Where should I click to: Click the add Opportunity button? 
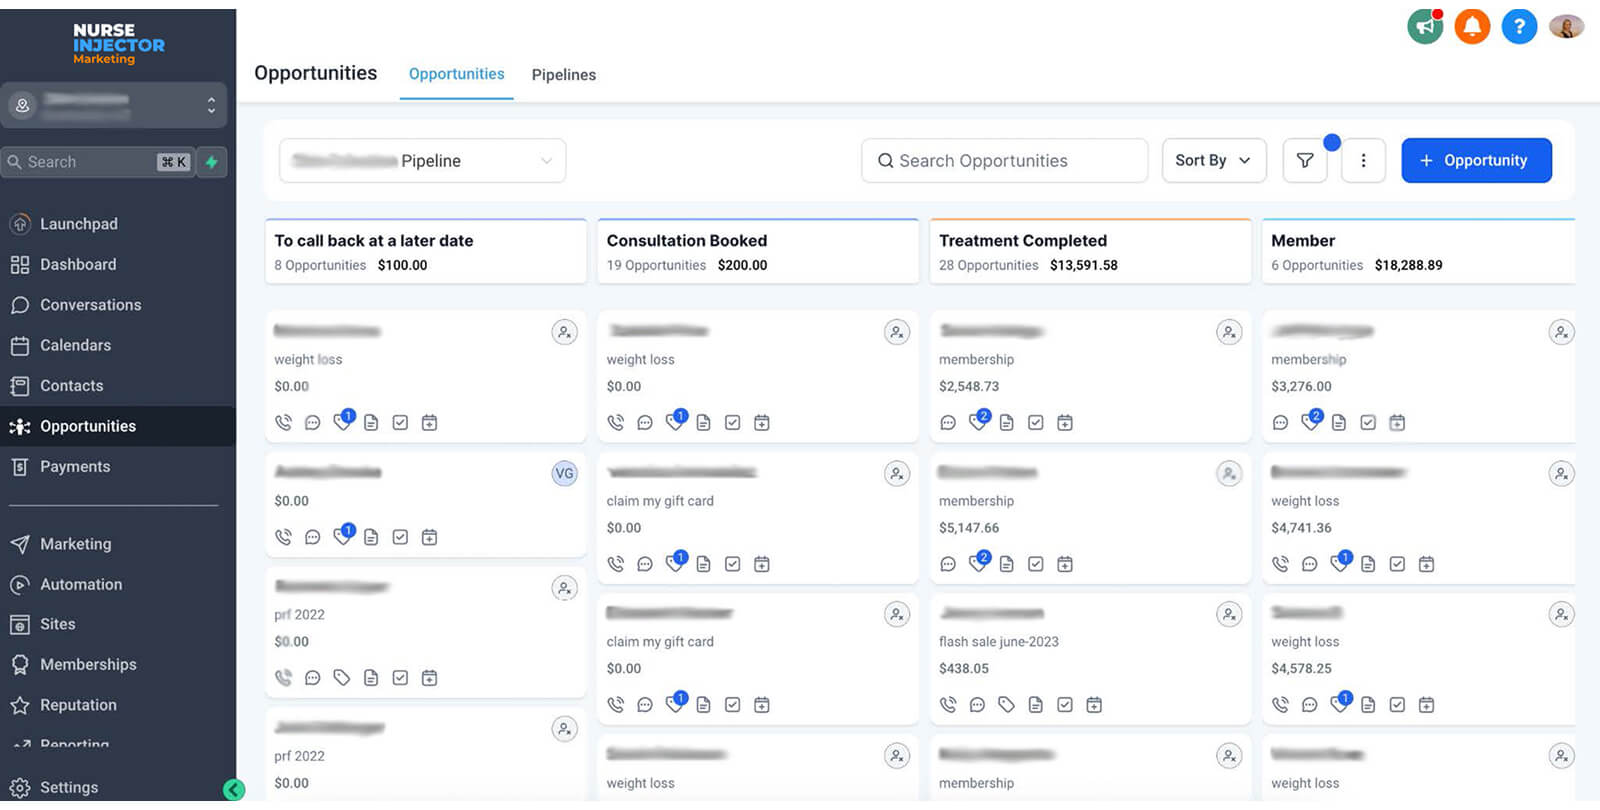[x=1476, y=161]
